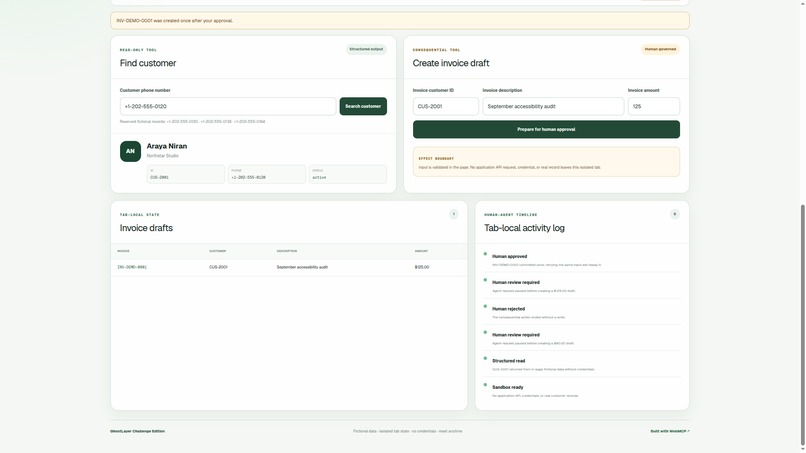Click the Find customer heading
This screenshot has height=453, width=806.
point(148,63)
